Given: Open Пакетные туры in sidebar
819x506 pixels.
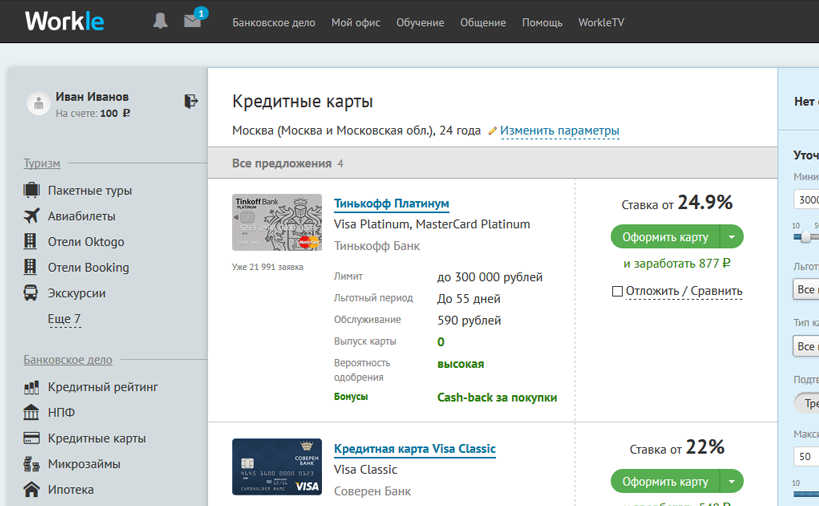Looking at the screenshot, I should point(90,191).
